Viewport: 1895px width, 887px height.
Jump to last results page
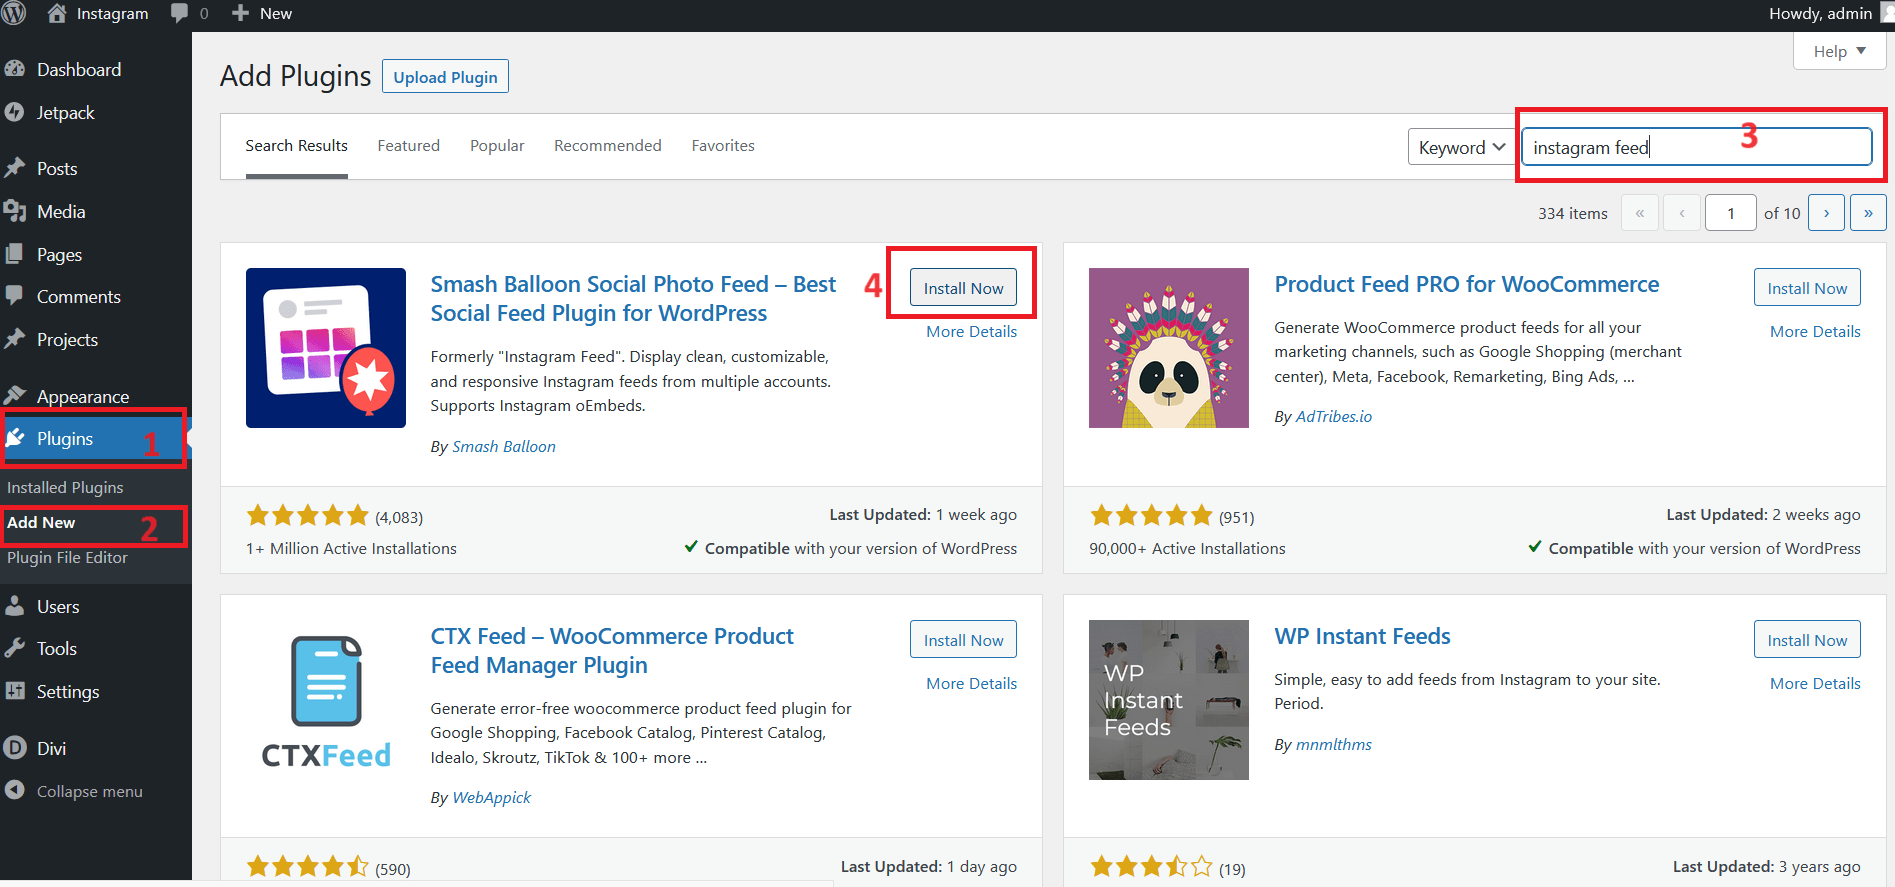pos(1868,213)
